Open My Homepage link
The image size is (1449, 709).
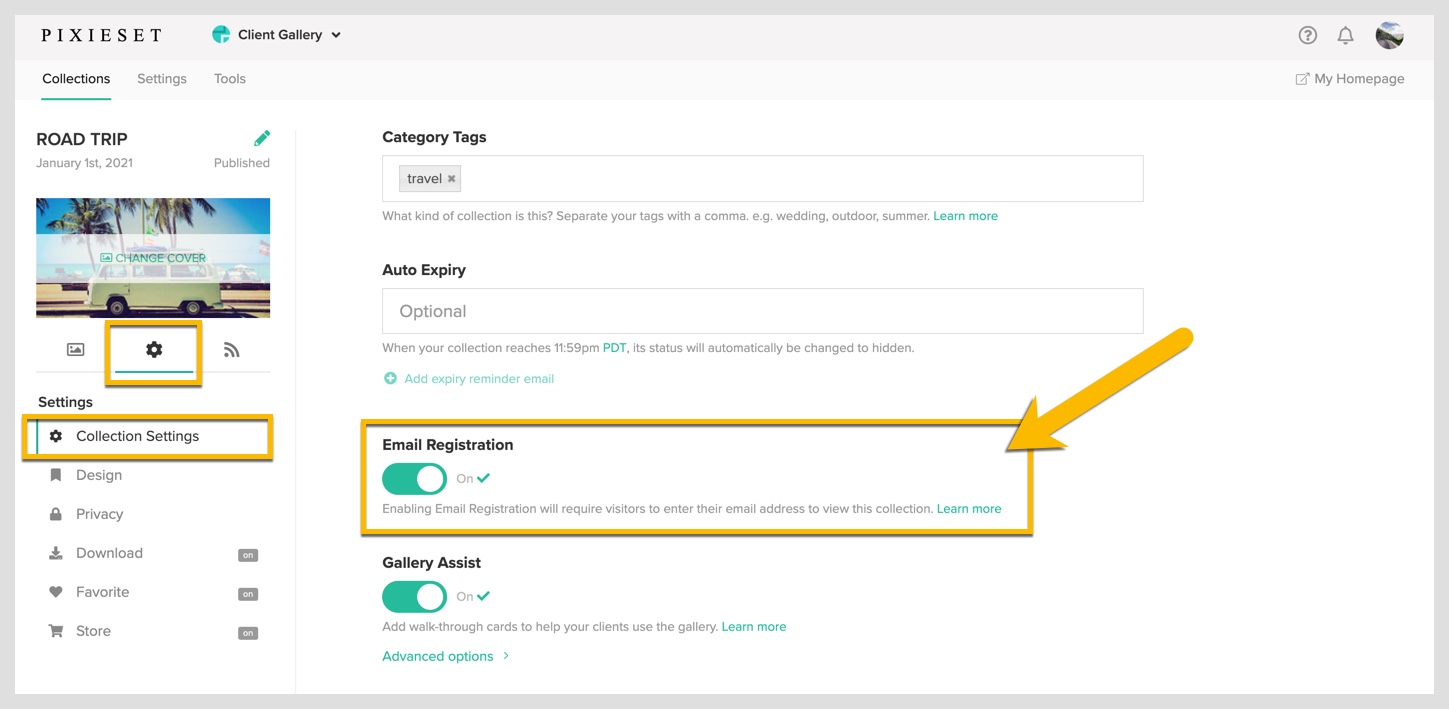[1350, 79]
